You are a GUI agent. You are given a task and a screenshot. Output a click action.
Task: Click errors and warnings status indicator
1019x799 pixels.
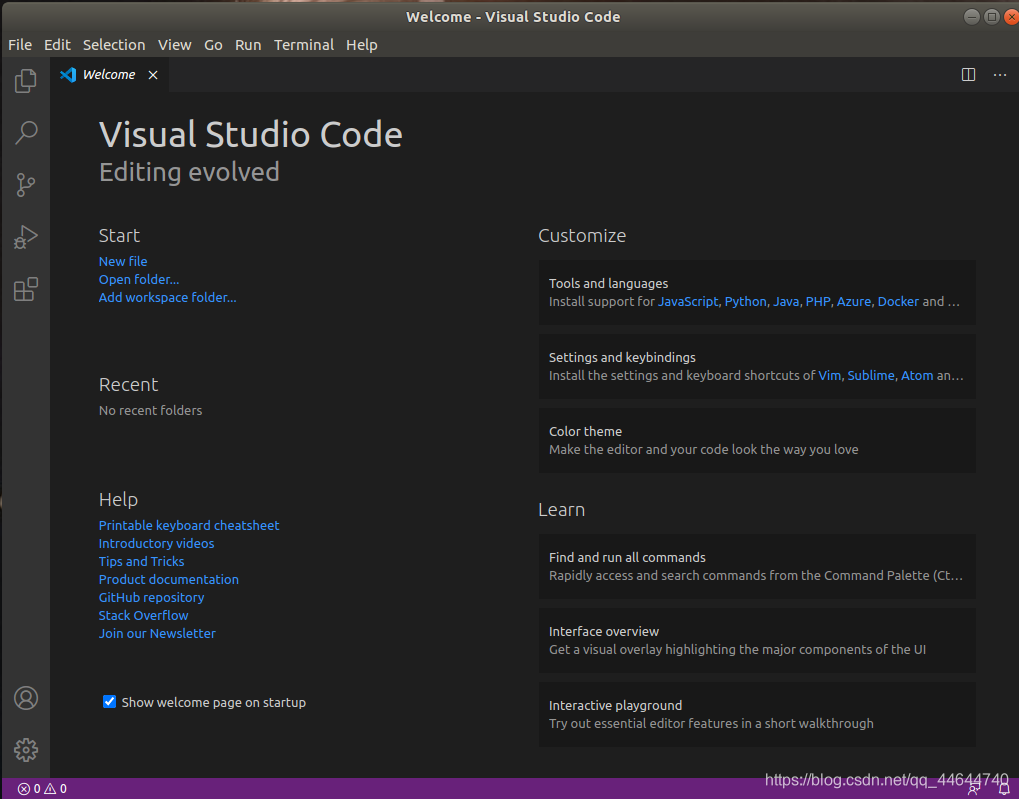point(42,789)
